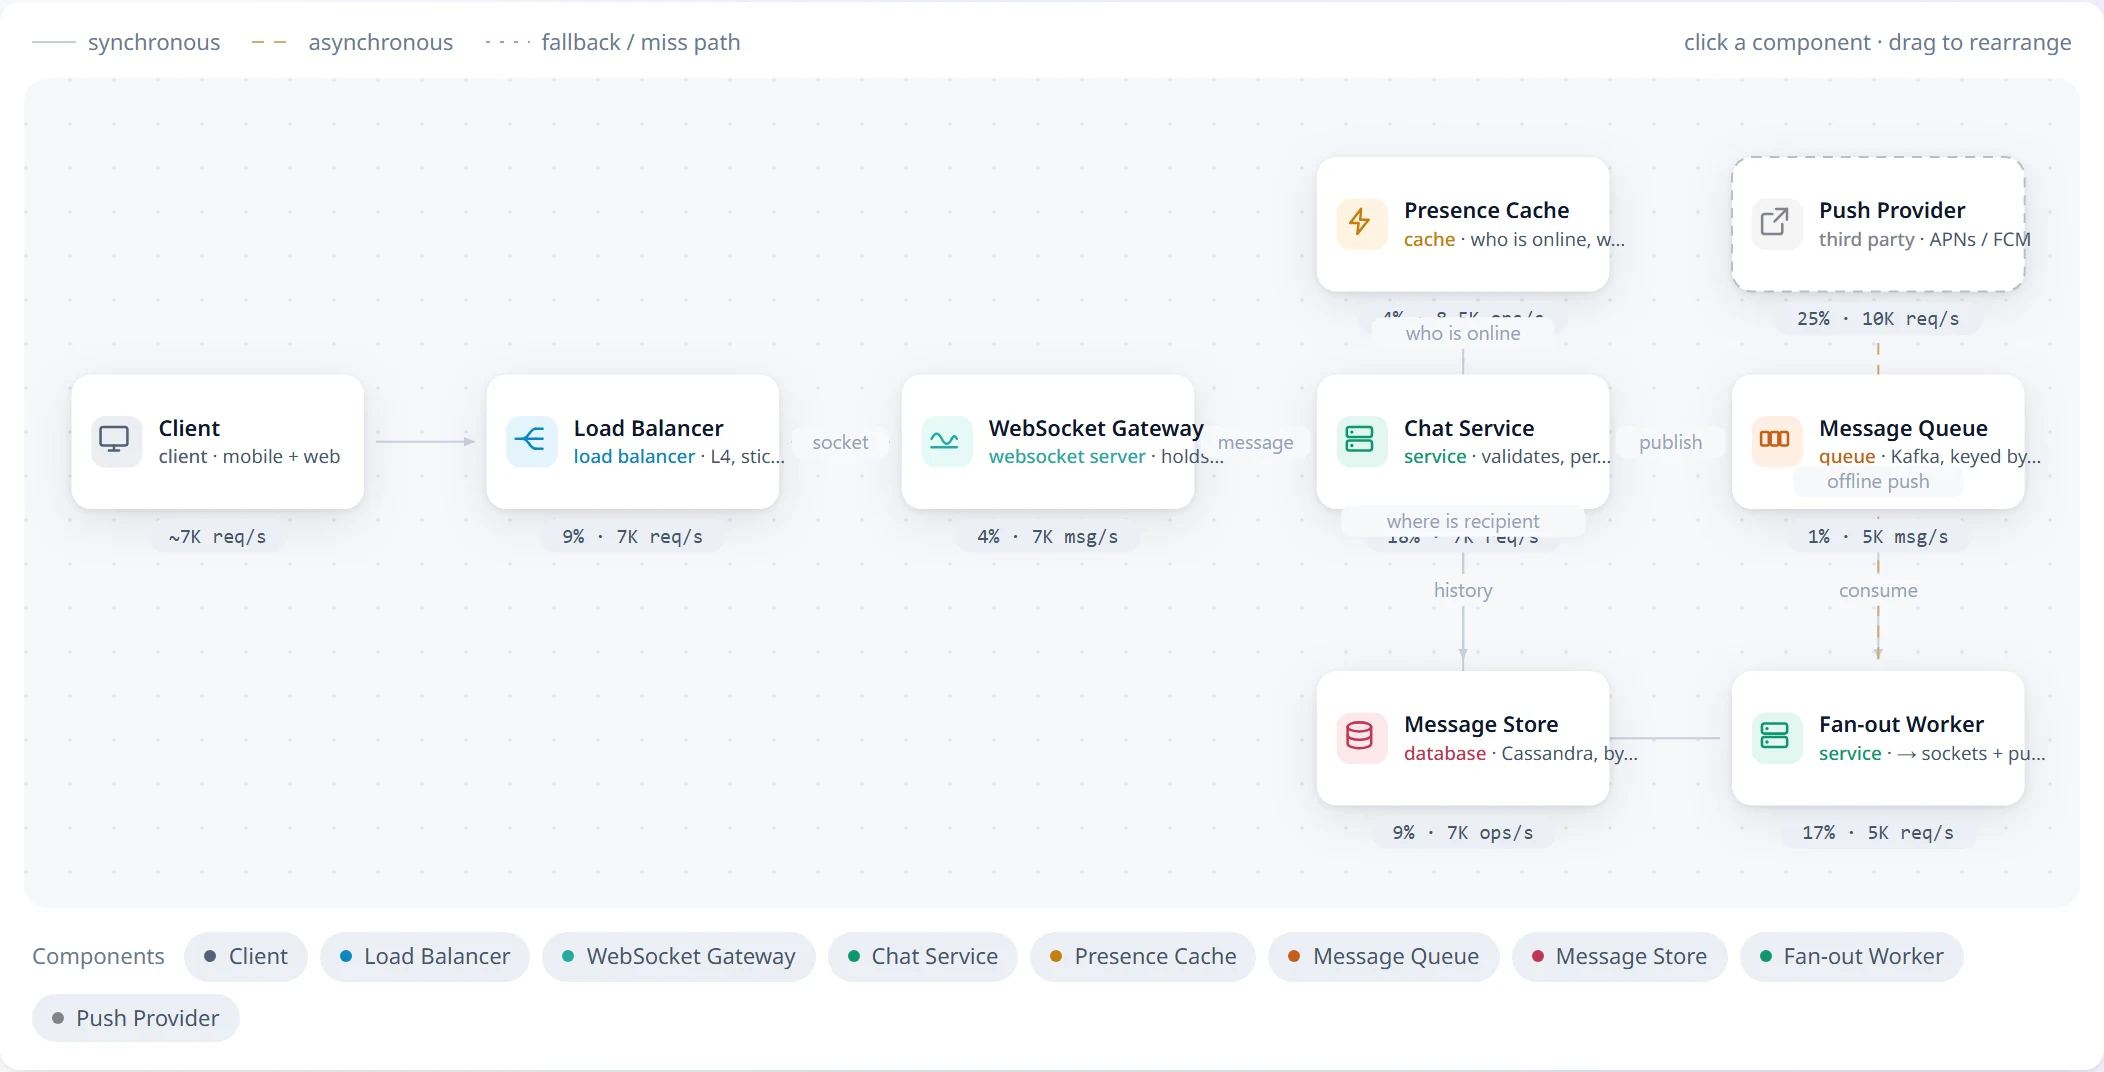Click the Chat Service server icon
2104x1072 pixels.
pyautogui.click(x=1361, y=441)
